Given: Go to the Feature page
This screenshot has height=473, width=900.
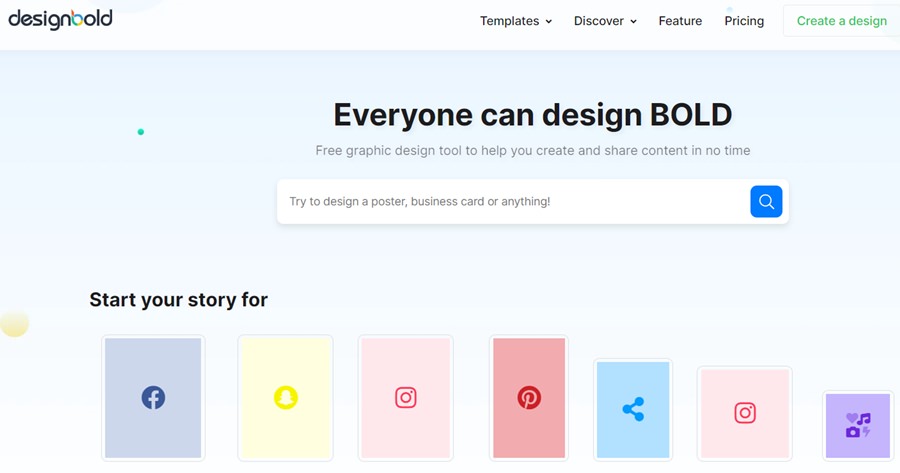Looking at the screenshot, I should coord(680,21).
